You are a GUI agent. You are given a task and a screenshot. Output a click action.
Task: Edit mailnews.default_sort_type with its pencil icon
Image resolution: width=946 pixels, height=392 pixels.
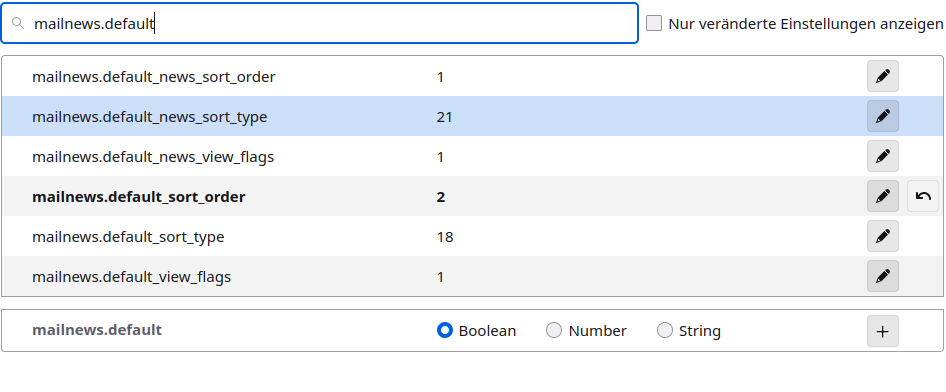click(883, 236)
